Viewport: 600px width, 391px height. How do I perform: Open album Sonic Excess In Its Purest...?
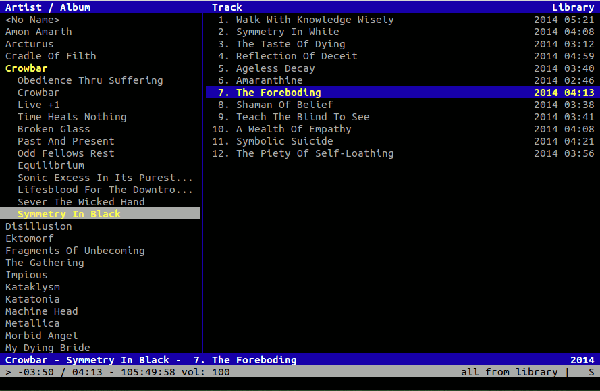(x=105, y=178)
